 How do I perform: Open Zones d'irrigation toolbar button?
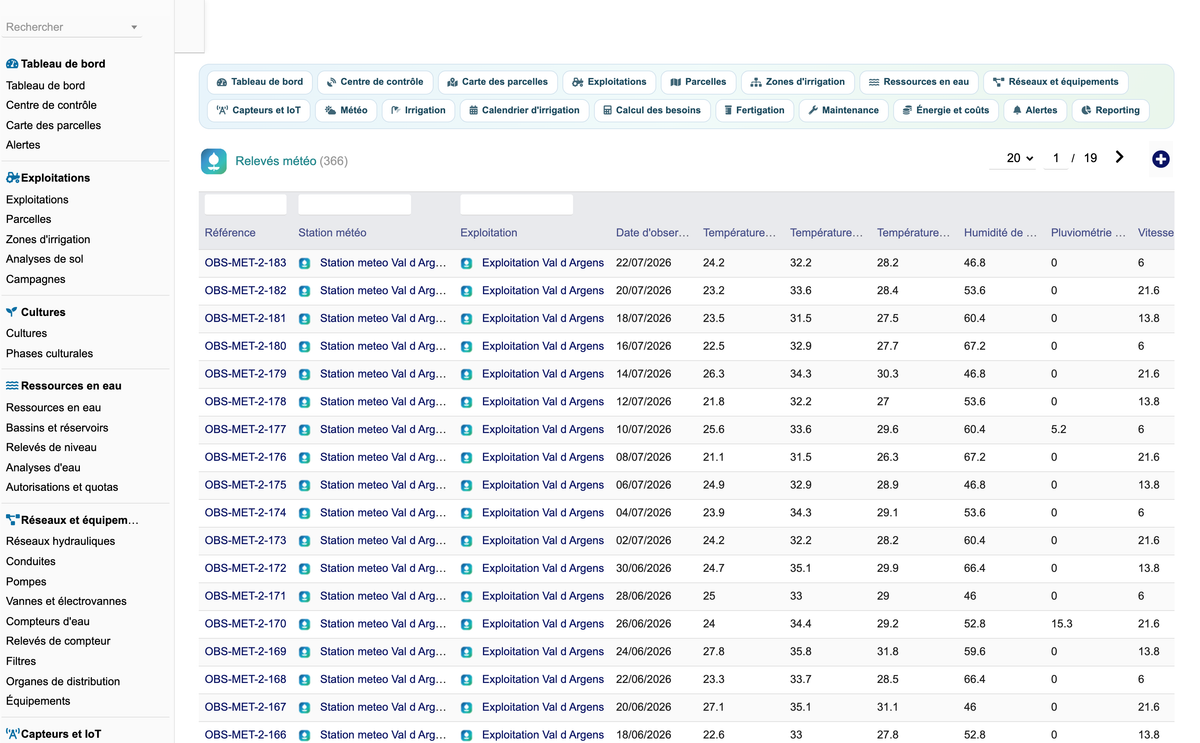tap(798, 82)
